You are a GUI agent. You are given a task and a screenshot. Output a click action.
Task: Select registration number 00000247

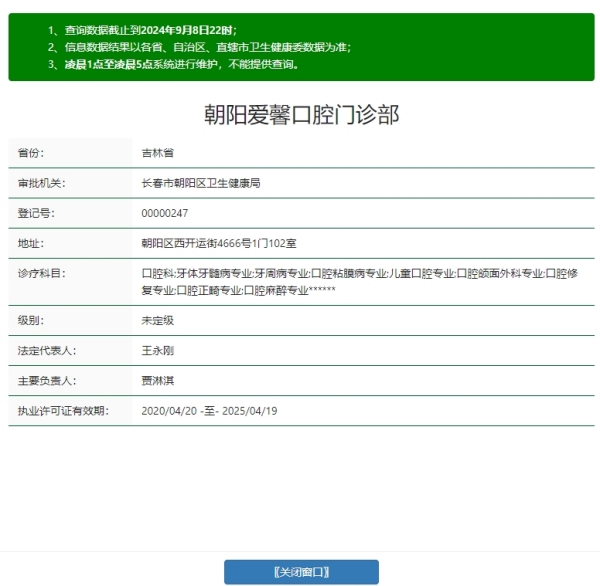coord(165,213)
